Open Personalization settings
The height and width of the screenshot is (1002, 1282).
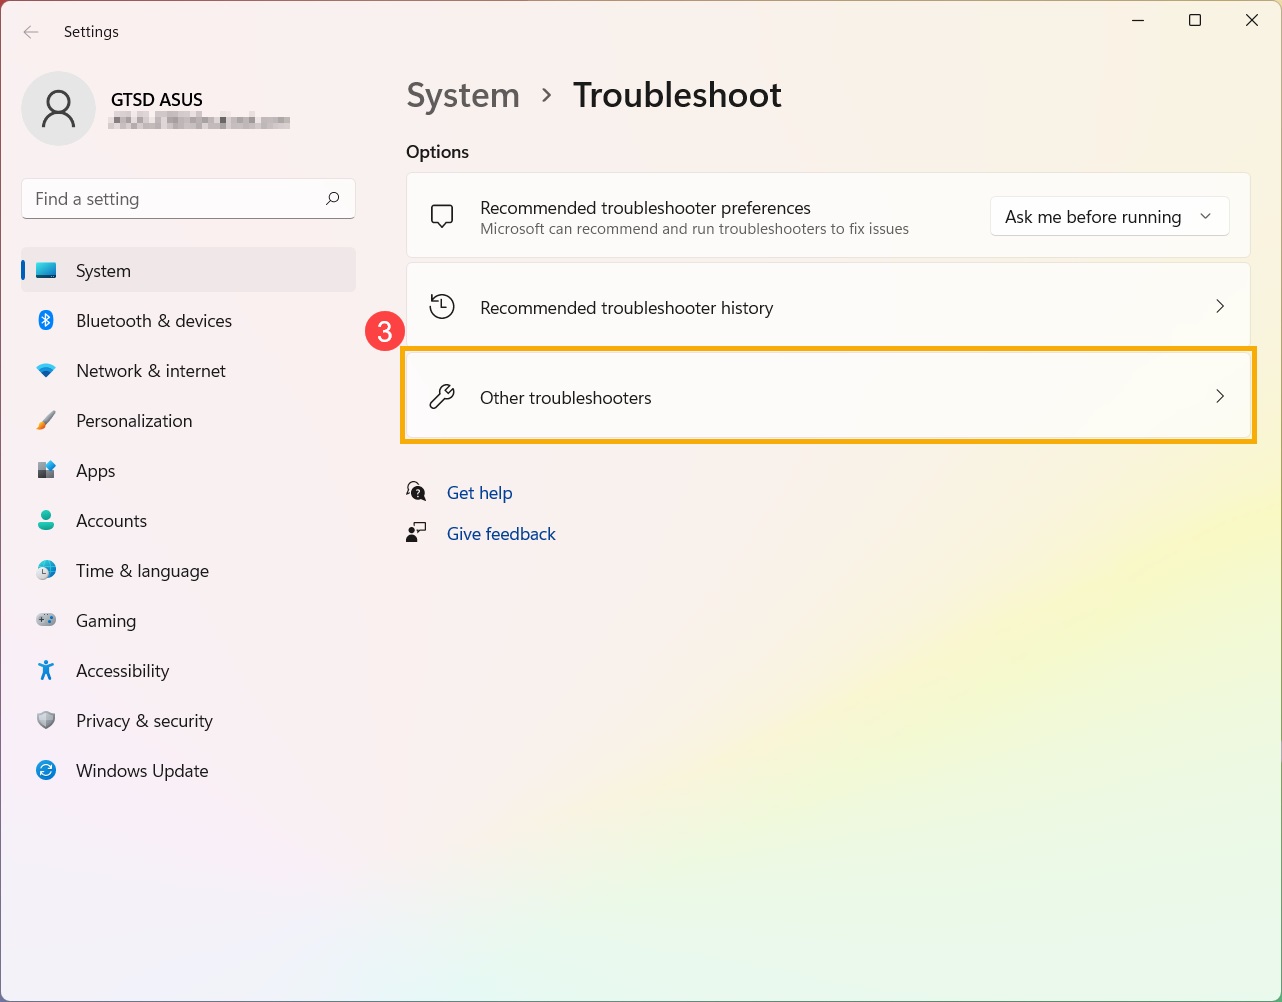coord(188,420)
